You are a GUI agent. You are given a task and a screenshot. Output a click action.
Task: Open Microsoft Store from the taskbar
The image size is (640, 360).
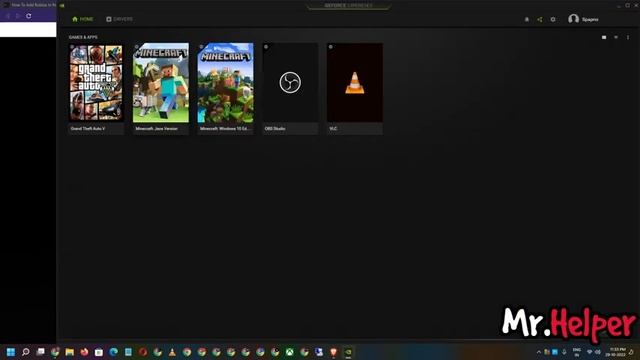point(99,352)
